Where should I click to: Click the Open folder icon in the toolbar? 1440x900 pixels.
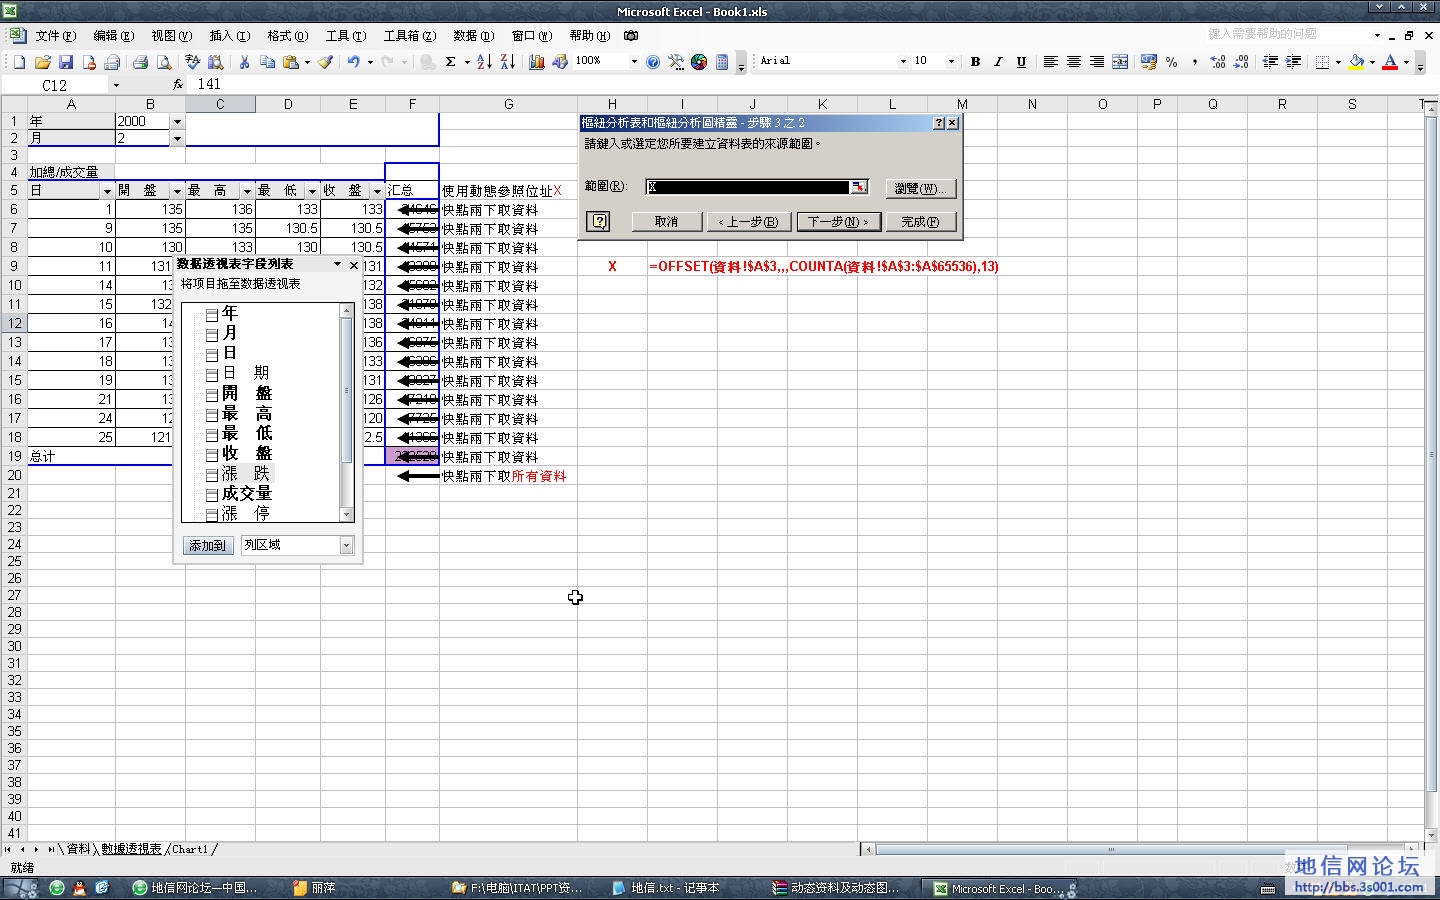point(43,62)
